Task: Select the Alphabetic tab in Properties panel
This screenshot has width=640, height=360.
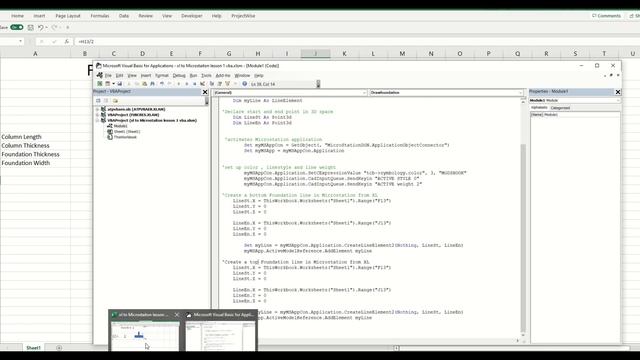Action: point(539,108)
